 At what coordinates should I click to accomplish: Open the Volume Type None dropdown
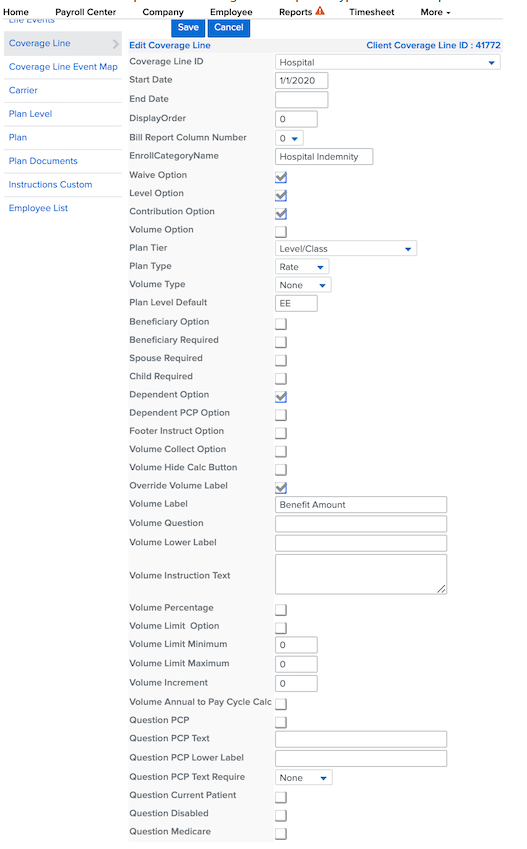[303, 285]
